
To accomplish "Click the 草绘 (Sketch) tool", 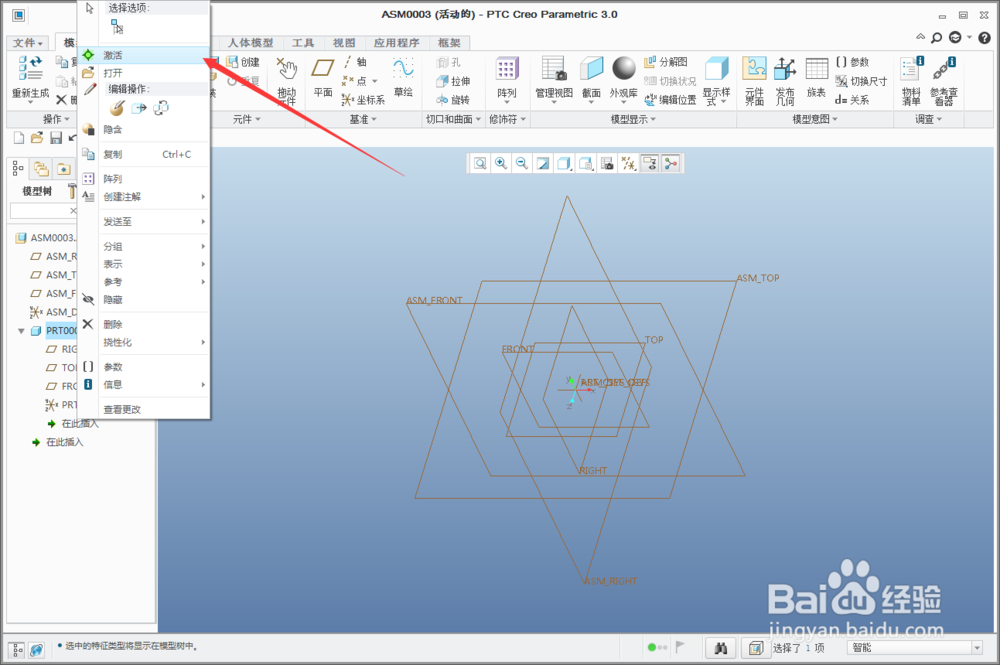I will (x=403, y=77).
